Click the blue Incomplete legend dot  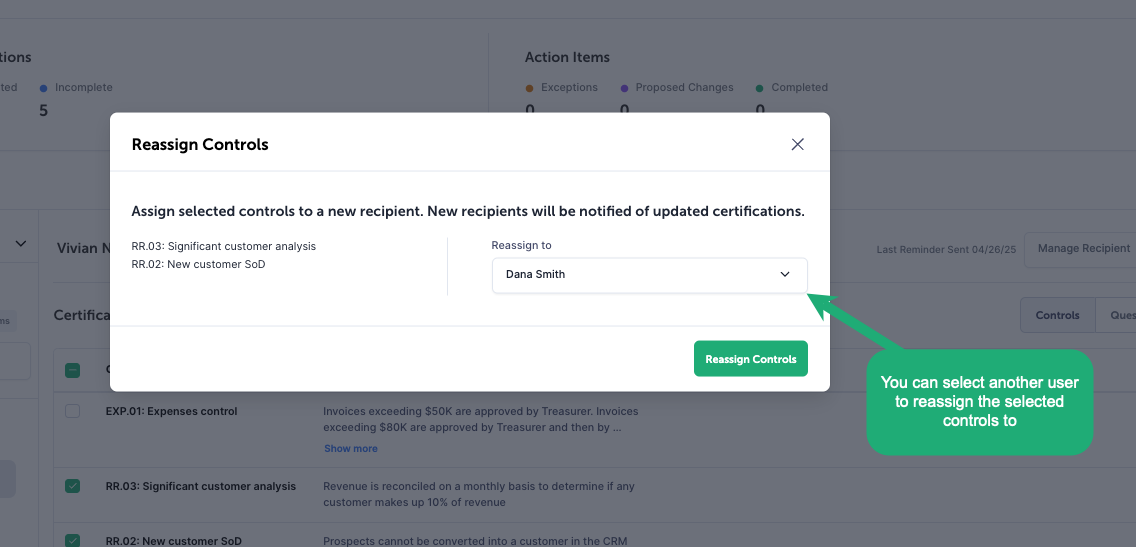[44, 88]
